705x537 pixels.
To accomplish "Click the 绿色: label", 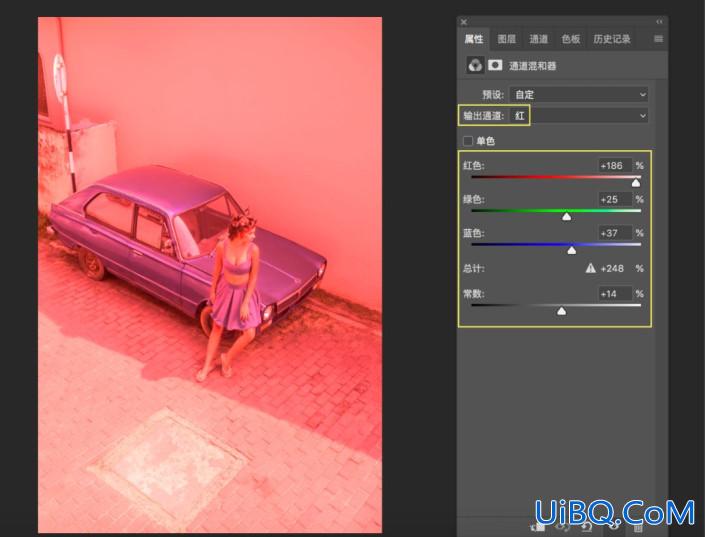I will point(473,199).
